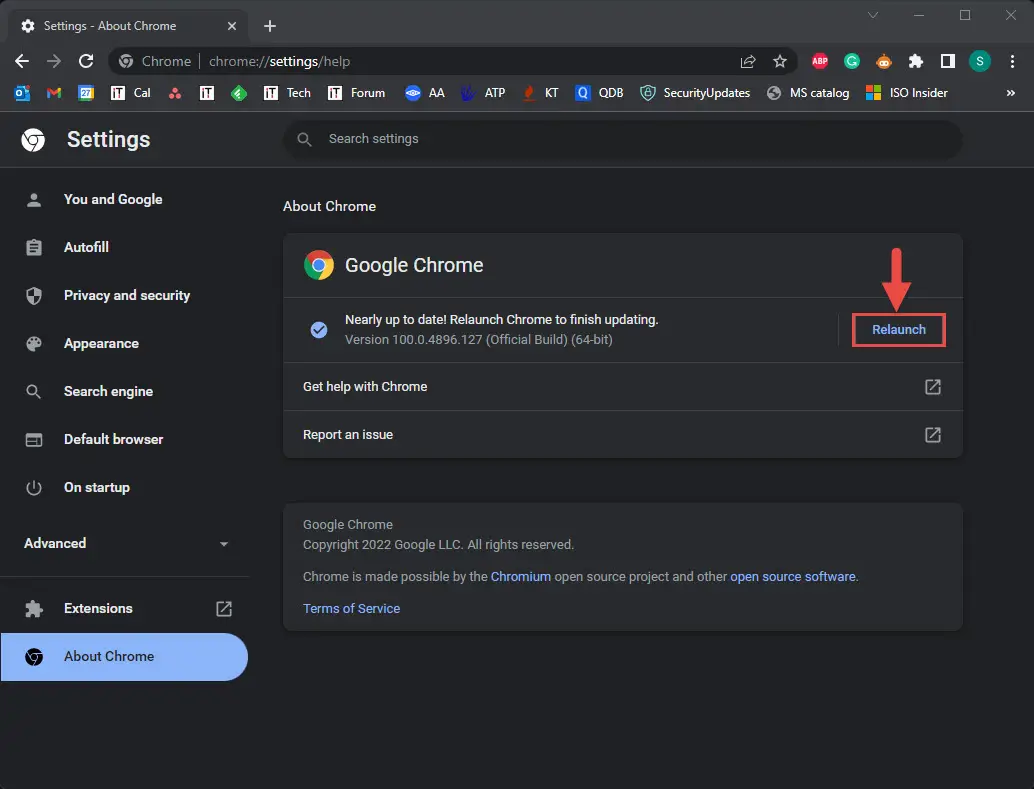The width and height of the screenshot is (1034, 789).
Task: Open the Terms of Service link
Action: (x=351, y=608)
